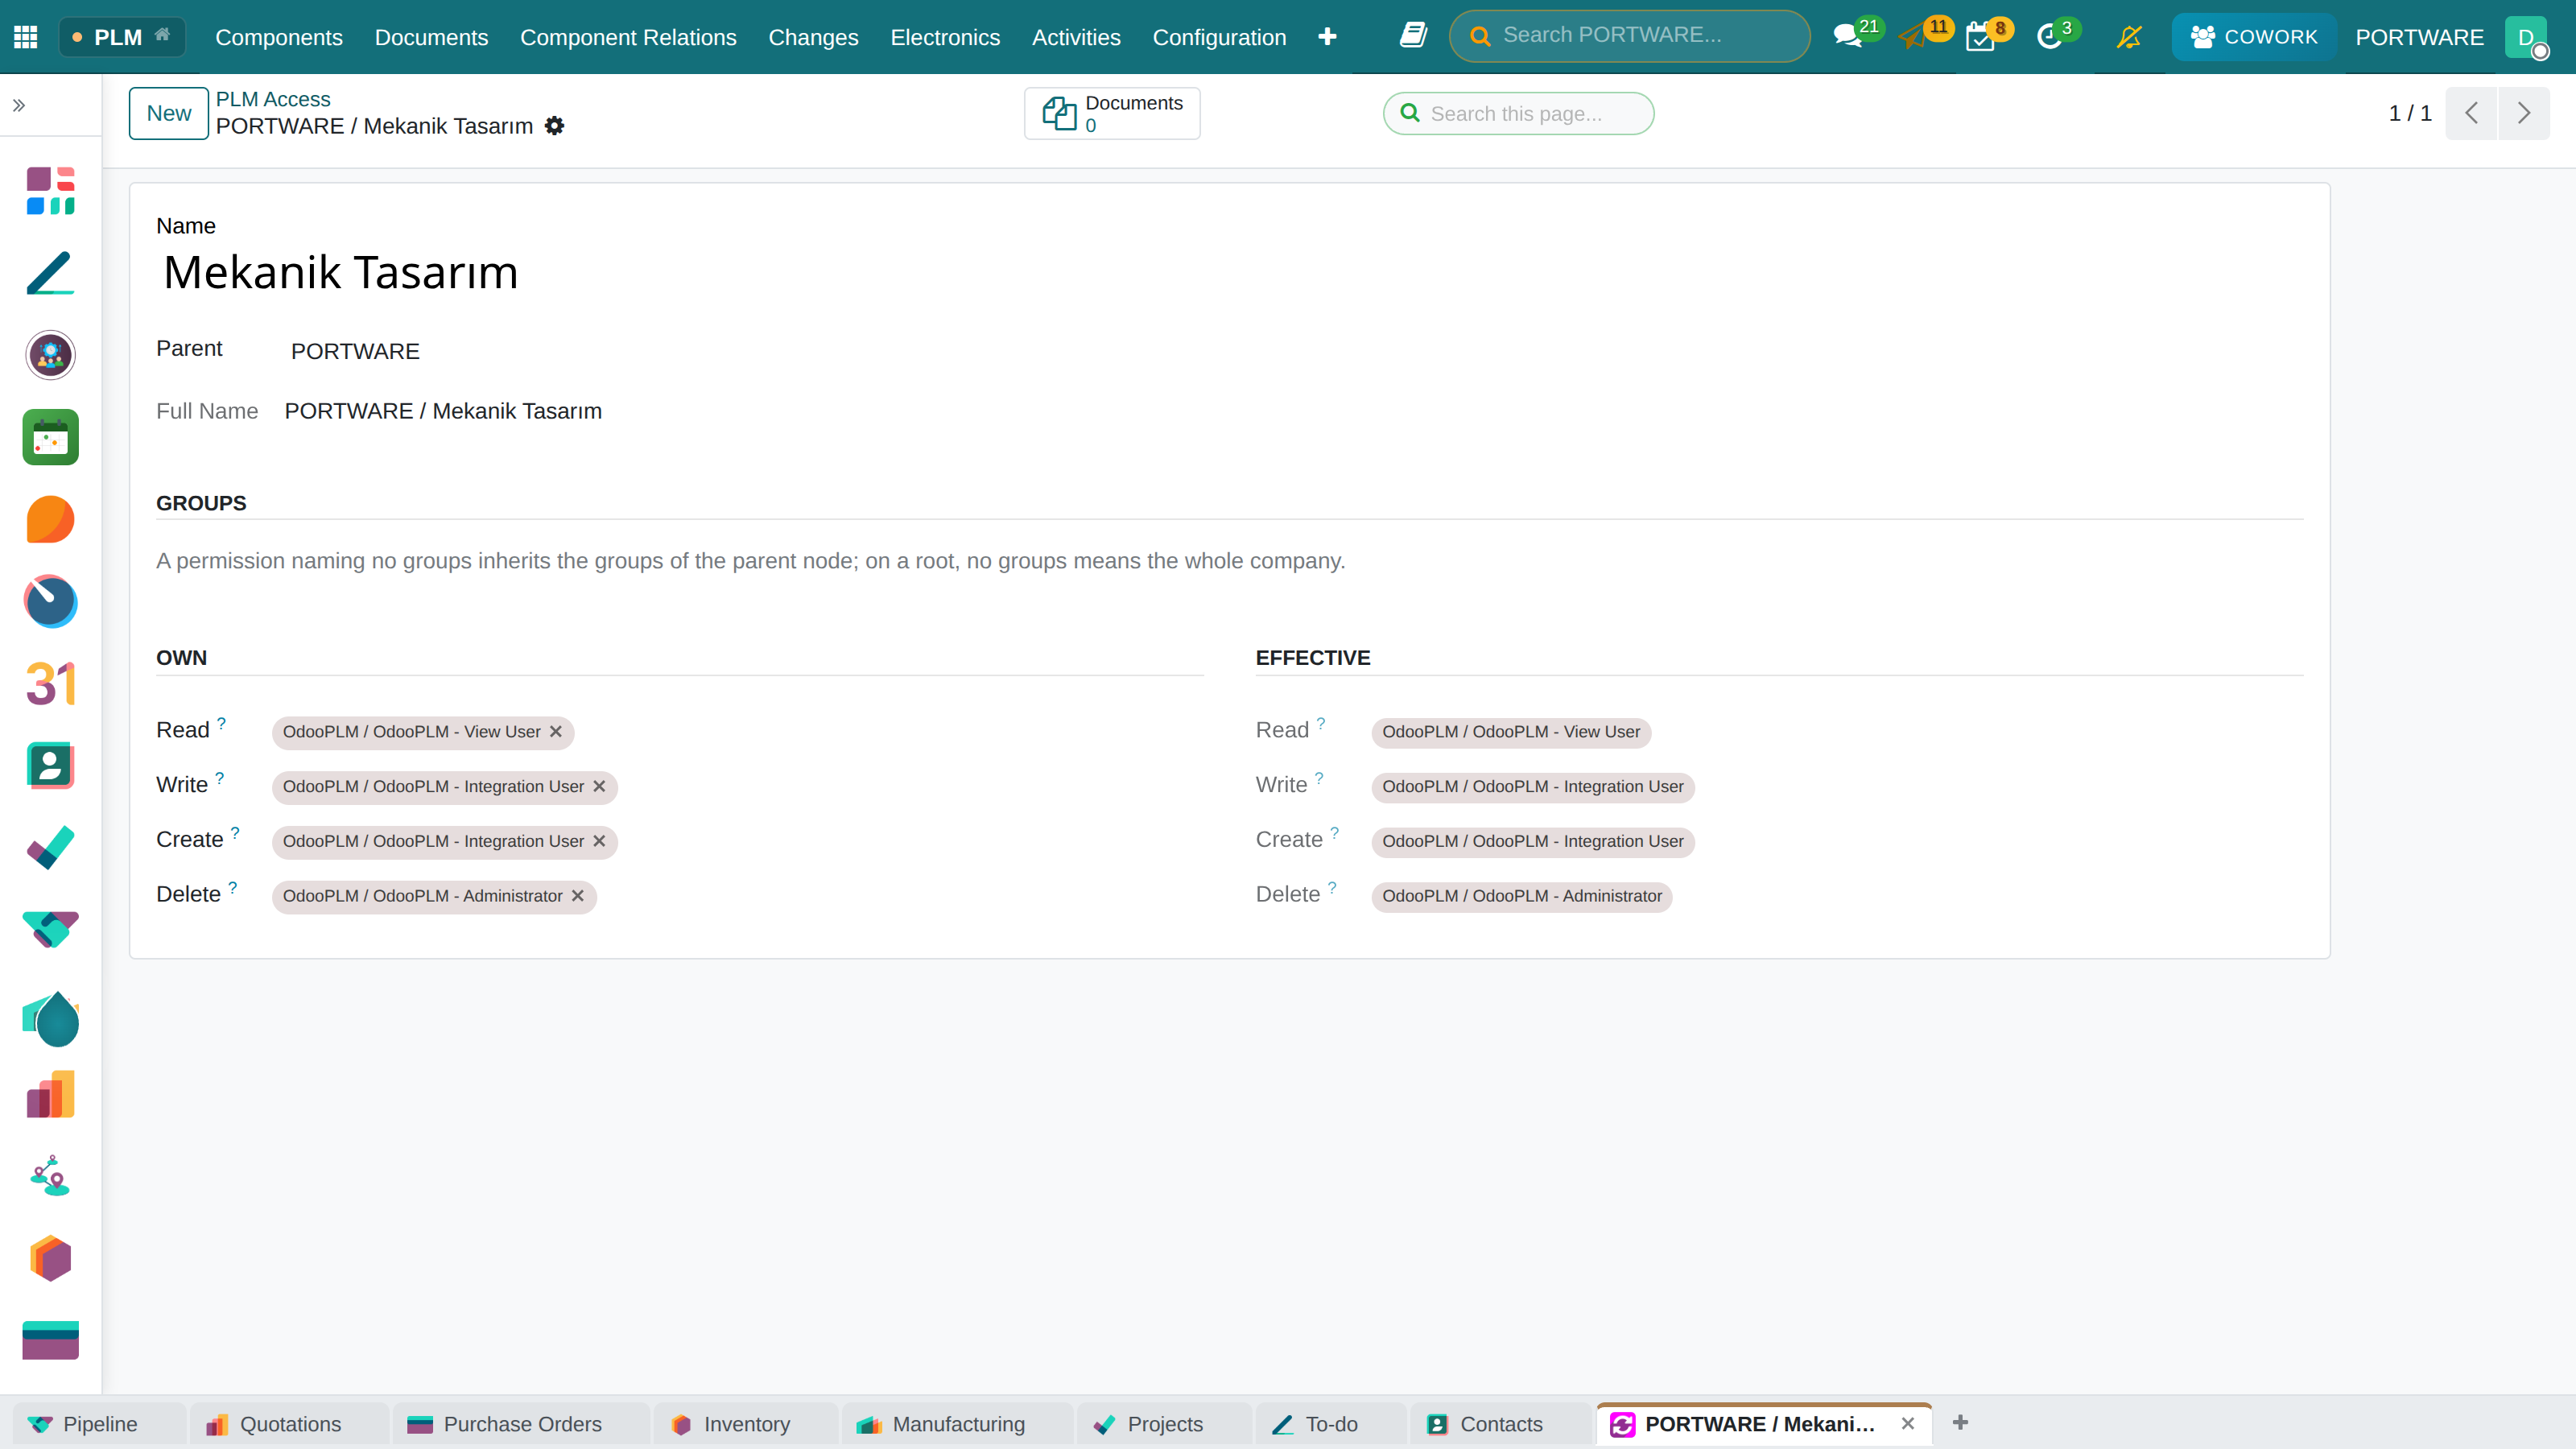Focus the Search this page field
The height and width of the screenshot is (1449, 2576).
pyautogui.click(x=1518, y=113)
